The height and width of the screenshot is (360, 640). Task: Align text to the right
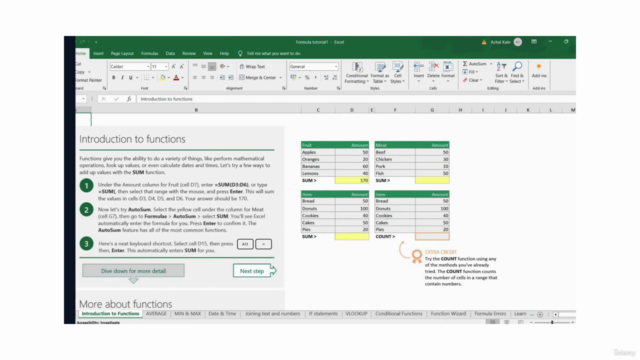(x=212, y=78)
